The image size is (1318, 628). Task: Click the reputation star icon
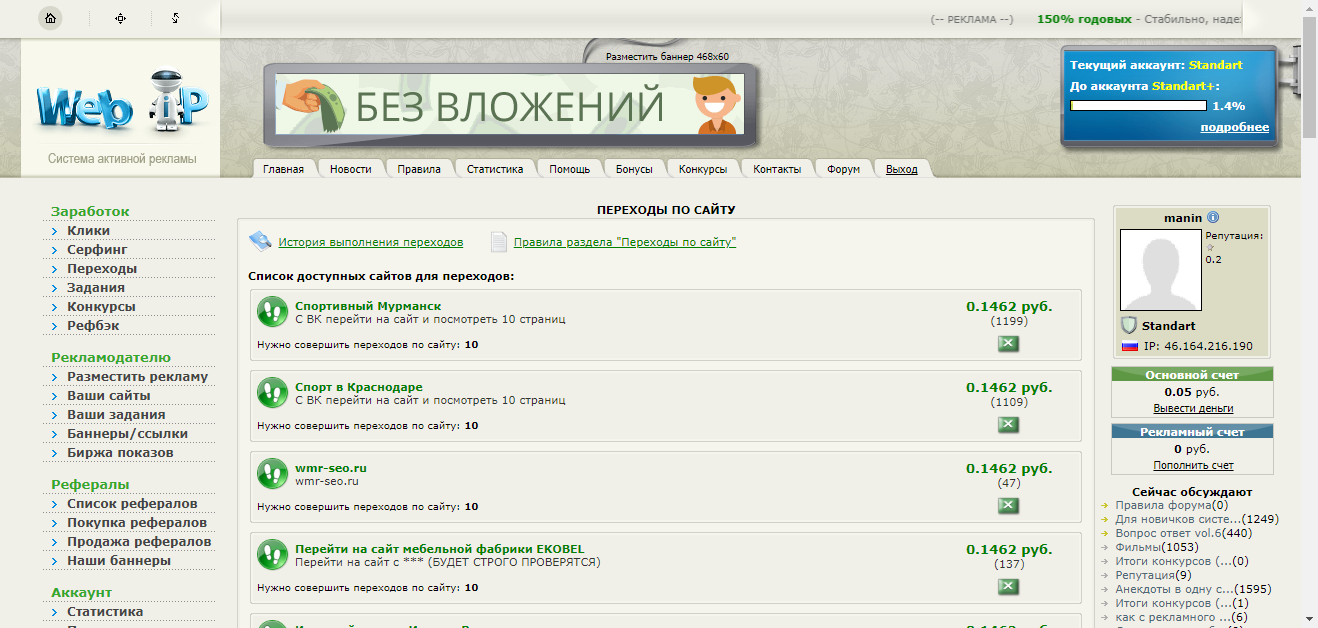pos(1210,248)
